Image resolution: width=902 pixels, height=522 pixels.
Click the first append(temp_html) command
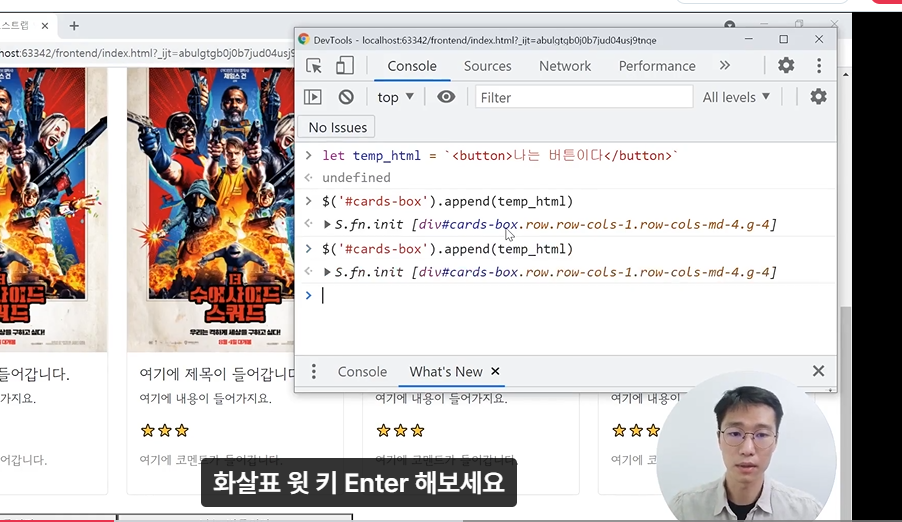coord(448,201)
